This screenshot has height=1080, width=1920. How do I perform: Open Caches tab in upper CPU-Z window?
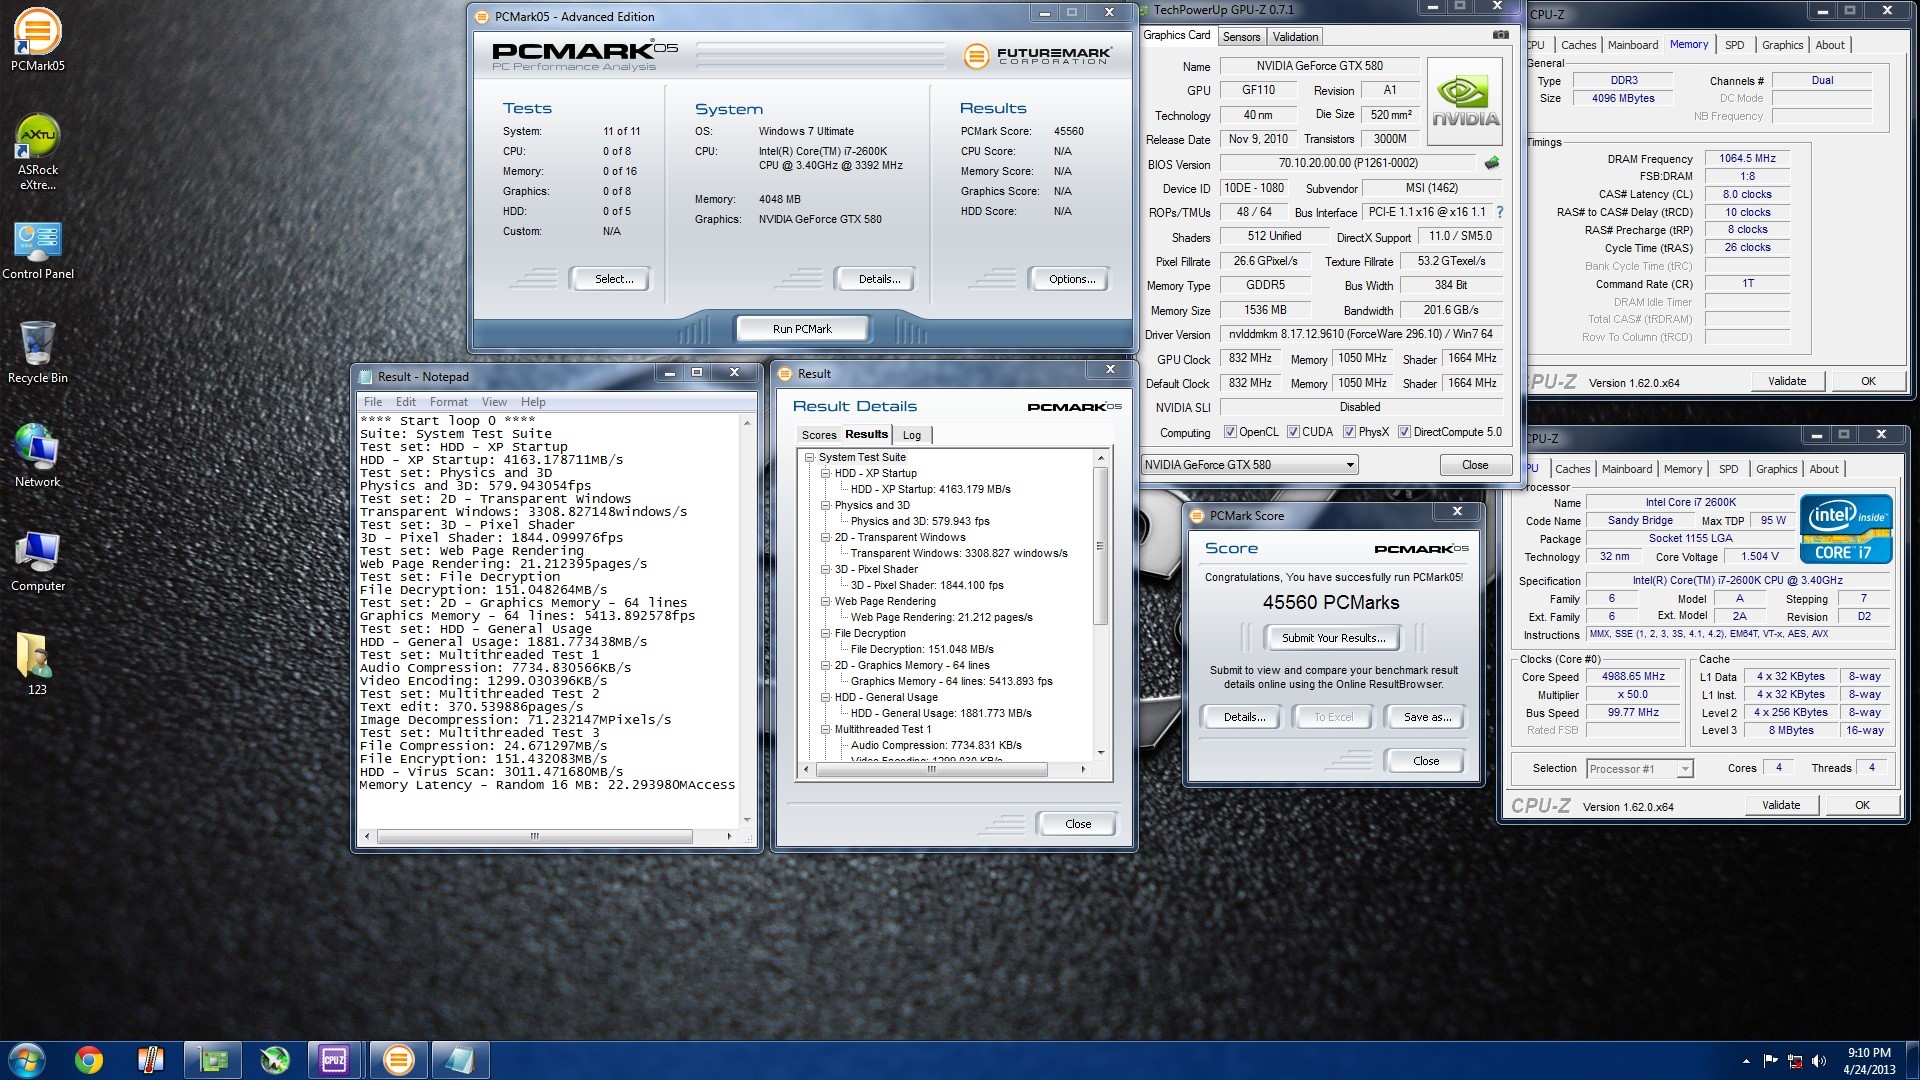(1578, 45)
